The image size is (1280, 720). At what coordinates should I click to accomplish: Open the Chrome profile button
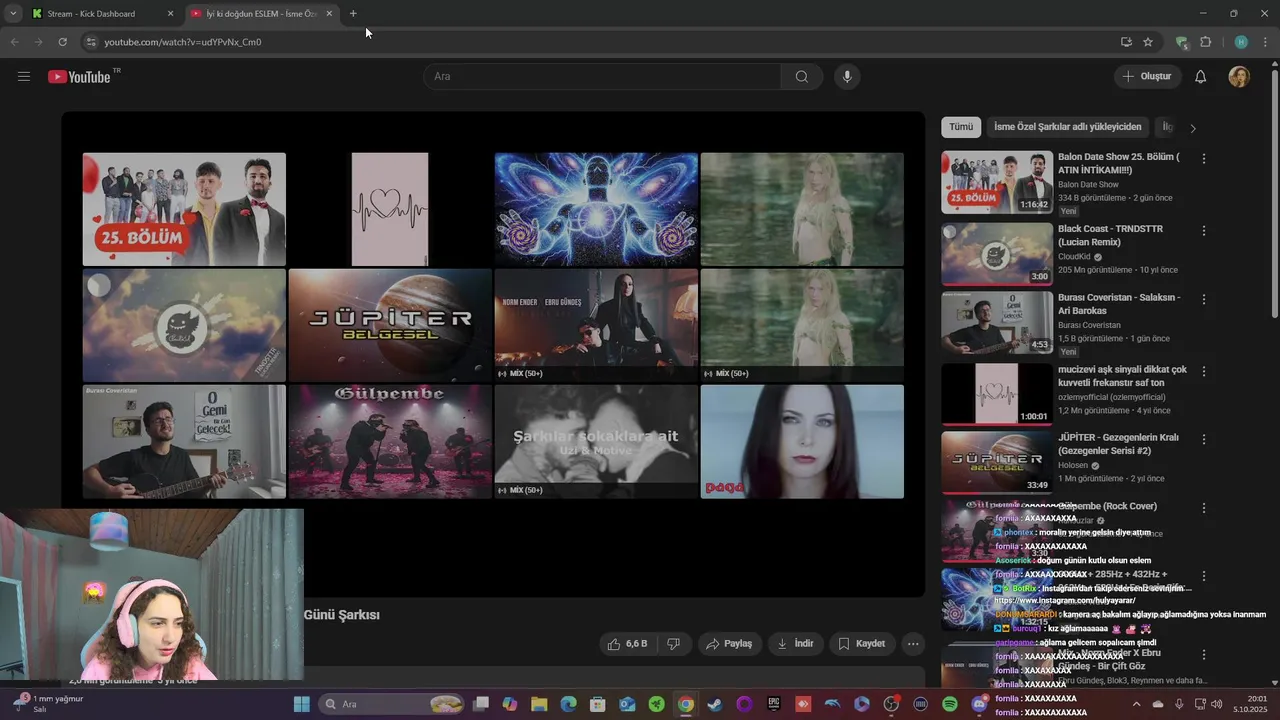pyautogui.click(x=1241, y=42)
